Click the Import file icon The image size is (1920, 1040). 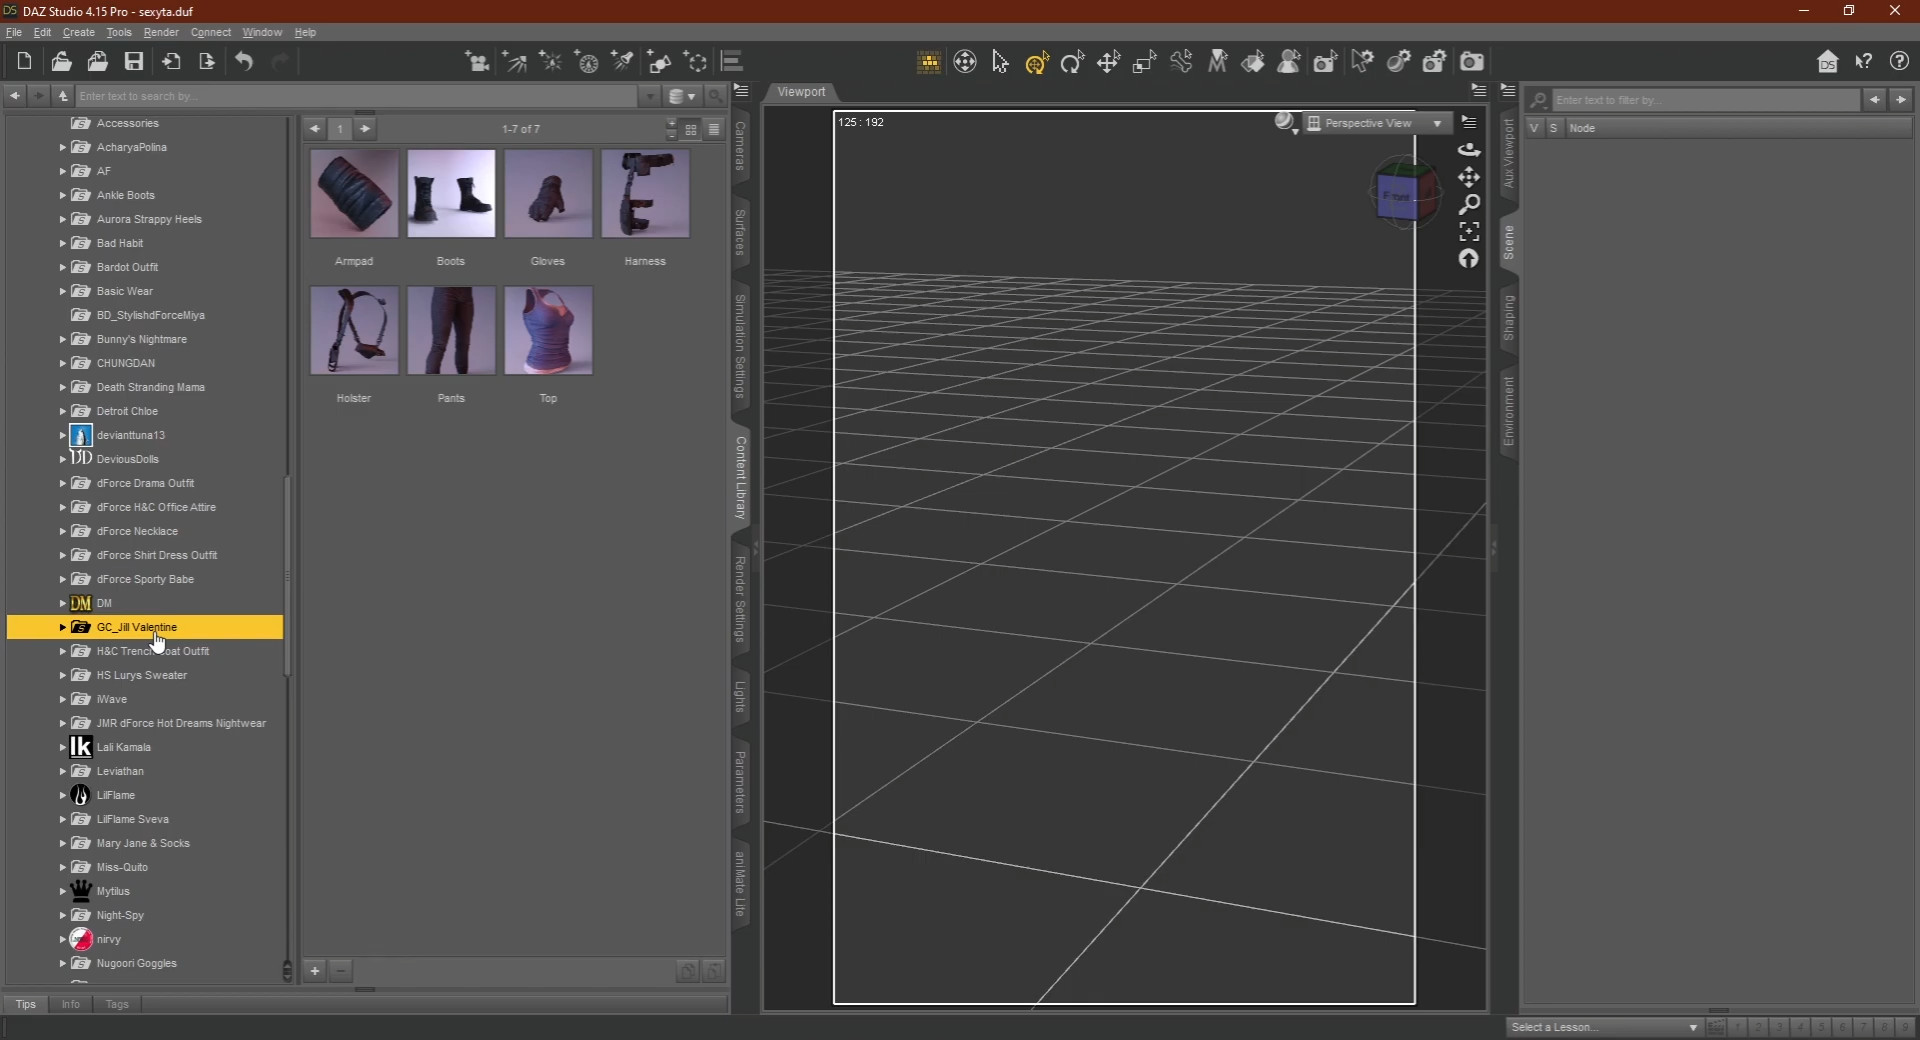(171, 62)
